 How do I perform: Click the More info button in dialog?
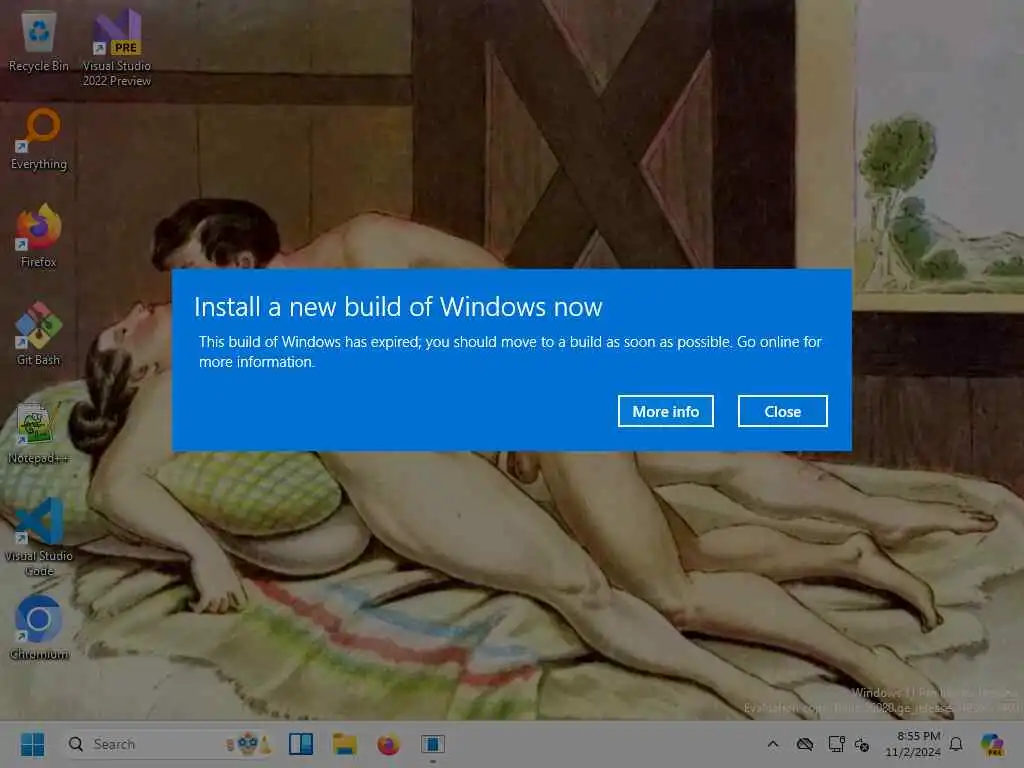[x=665, y=411]
